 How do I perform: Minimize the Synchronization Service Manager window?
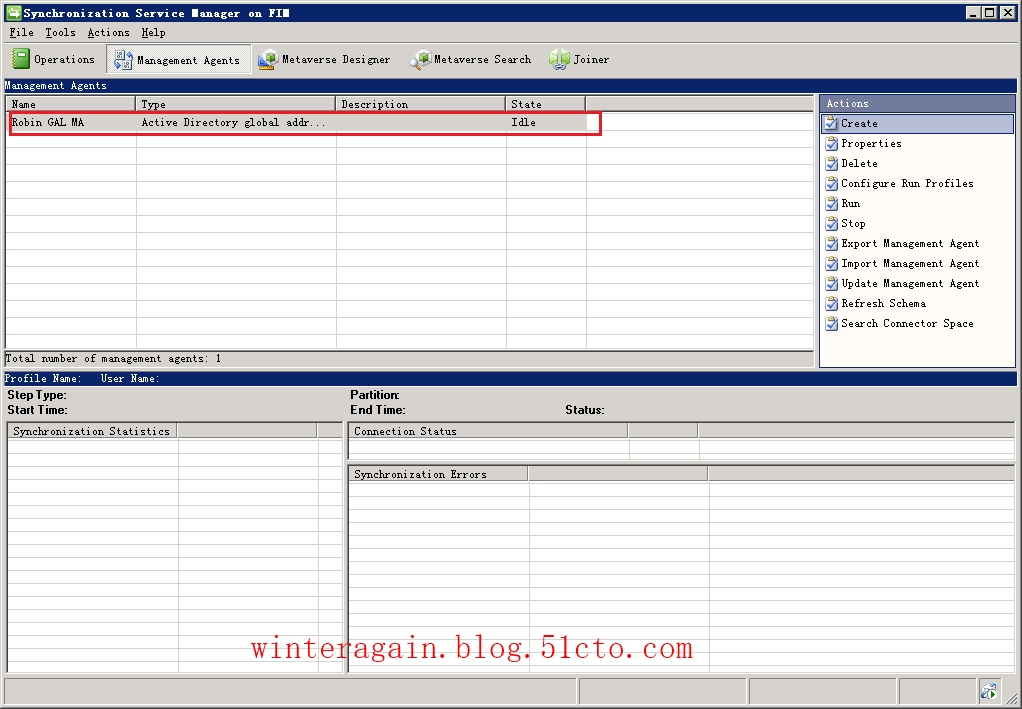click(x=973, y=12)
